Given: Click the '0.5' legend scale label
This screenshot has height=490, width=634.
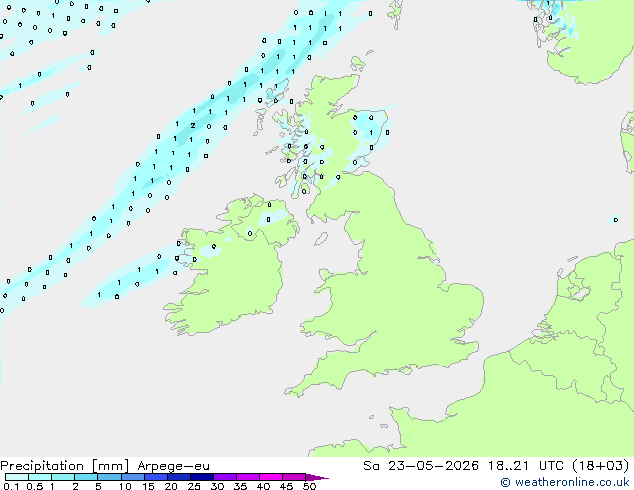Looking at the screenshot, I should (35, 486).
